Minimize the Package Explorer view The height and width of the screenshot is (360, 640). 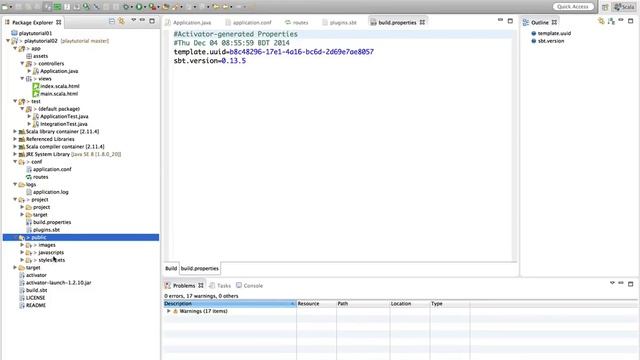(142, 20)
